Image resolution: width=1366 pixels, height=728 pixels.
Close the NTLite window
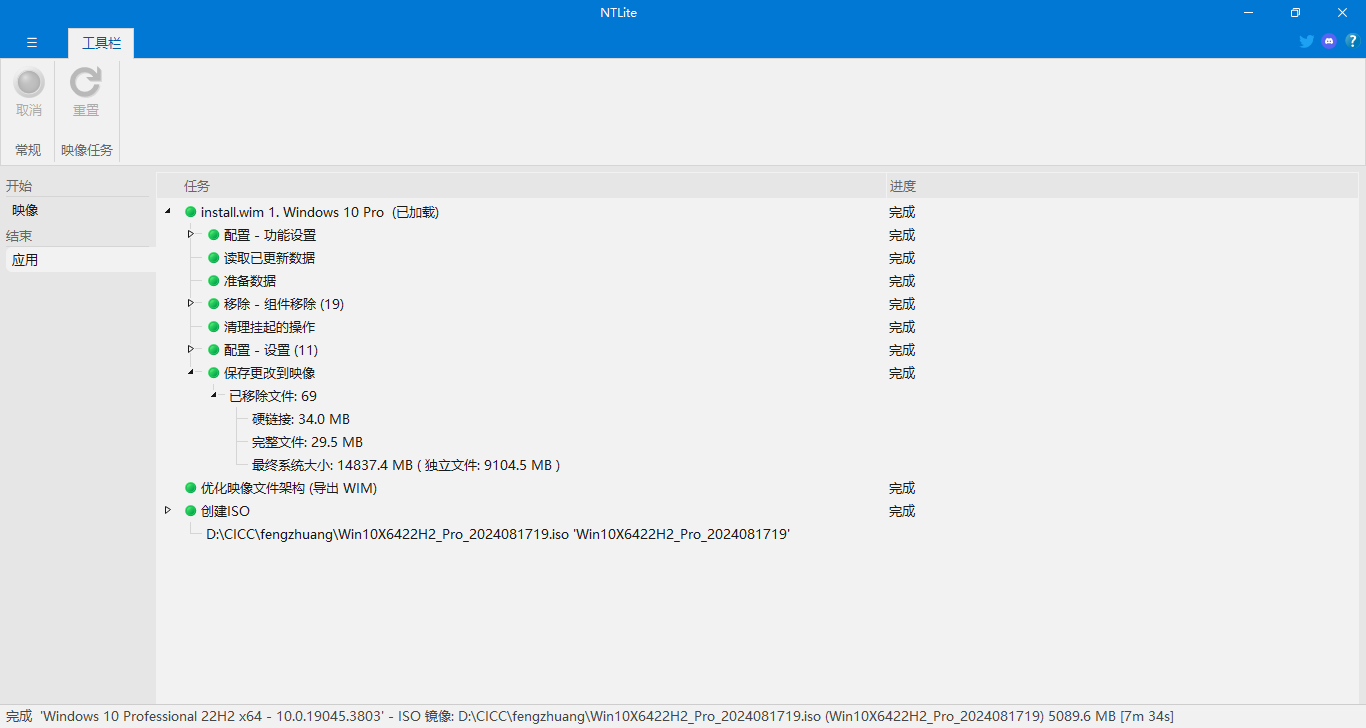click(x=1342, y=12)
